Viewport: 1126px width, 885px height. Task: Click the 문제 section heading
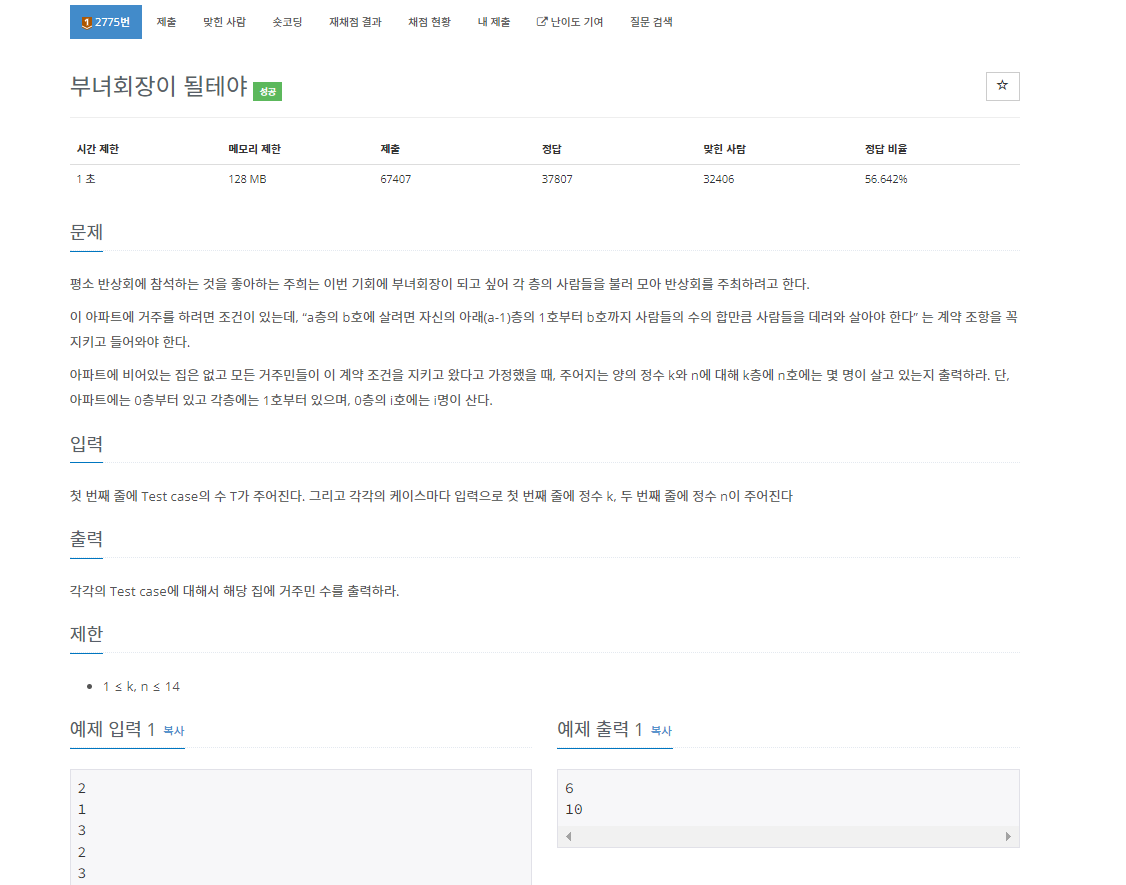point(86,233)
